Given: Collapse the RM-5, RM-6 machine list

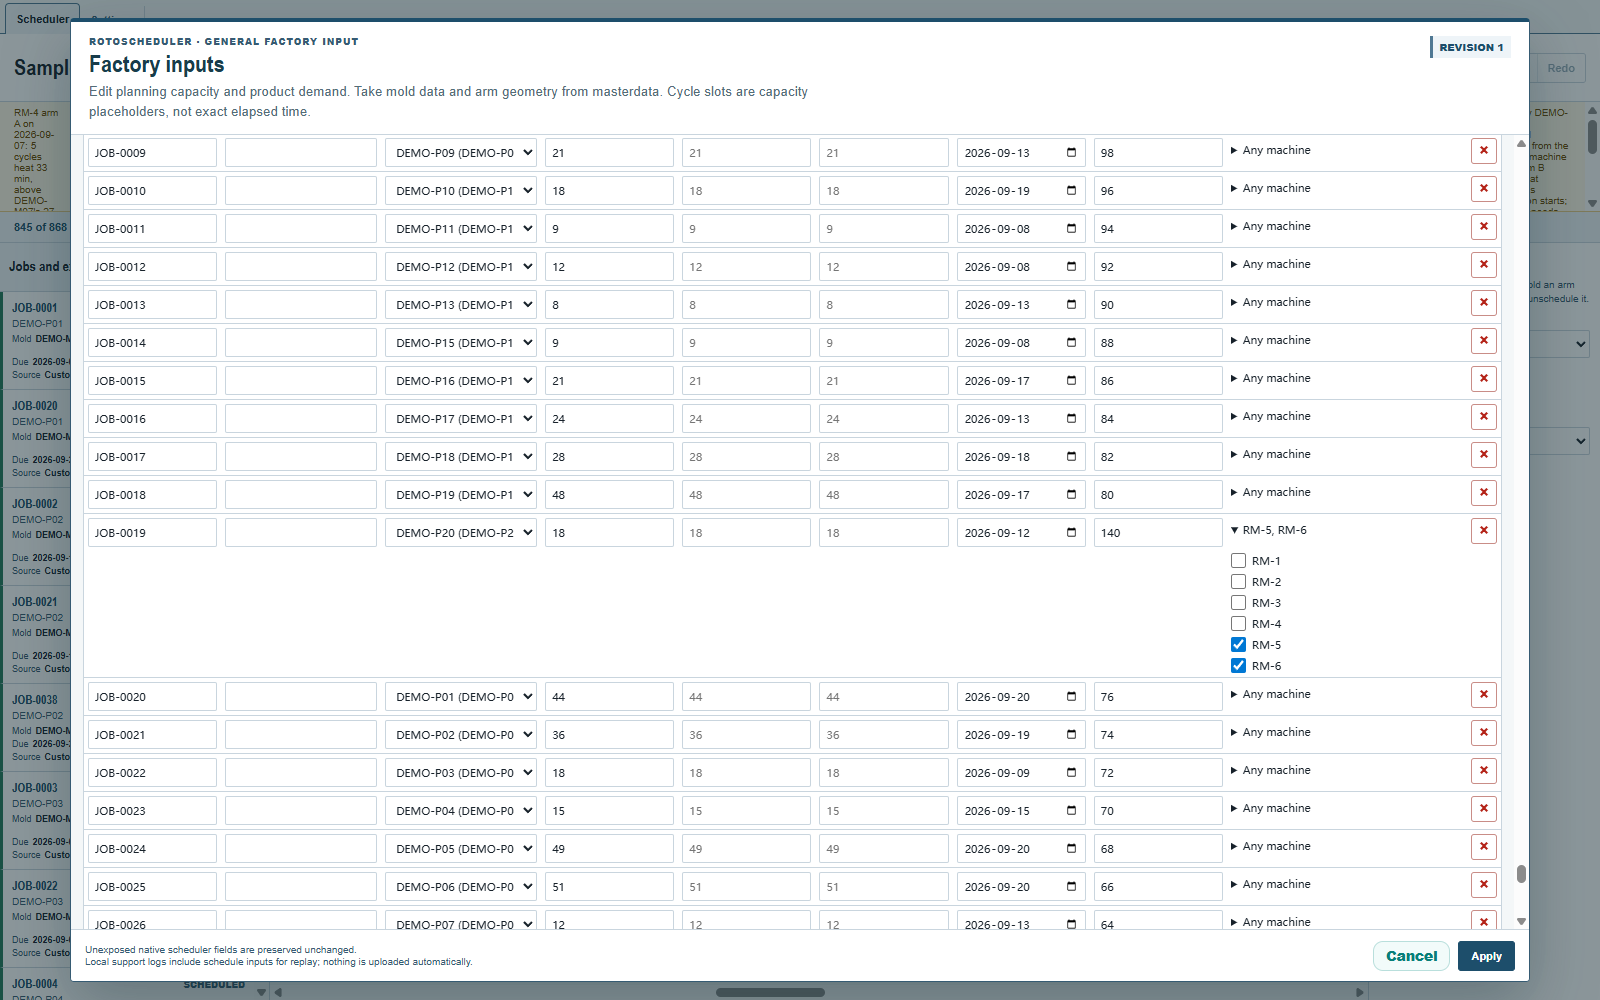Looking at the screenshot, I should [1268, 530].
